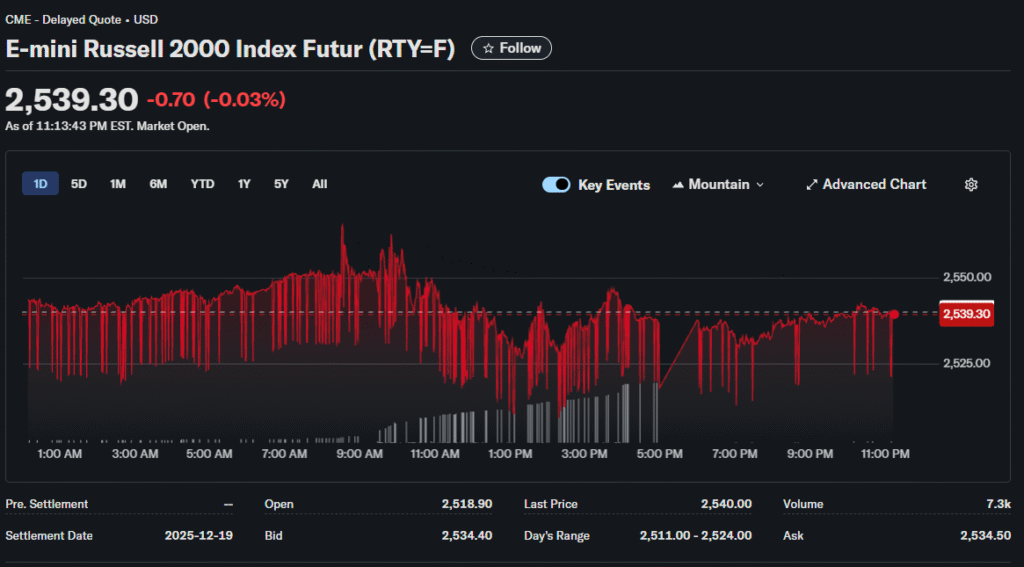Switch the chart to the 1Y range
Image resolution: width=1024 pixels, height=567 pixels.
click(x=244, y=184)
